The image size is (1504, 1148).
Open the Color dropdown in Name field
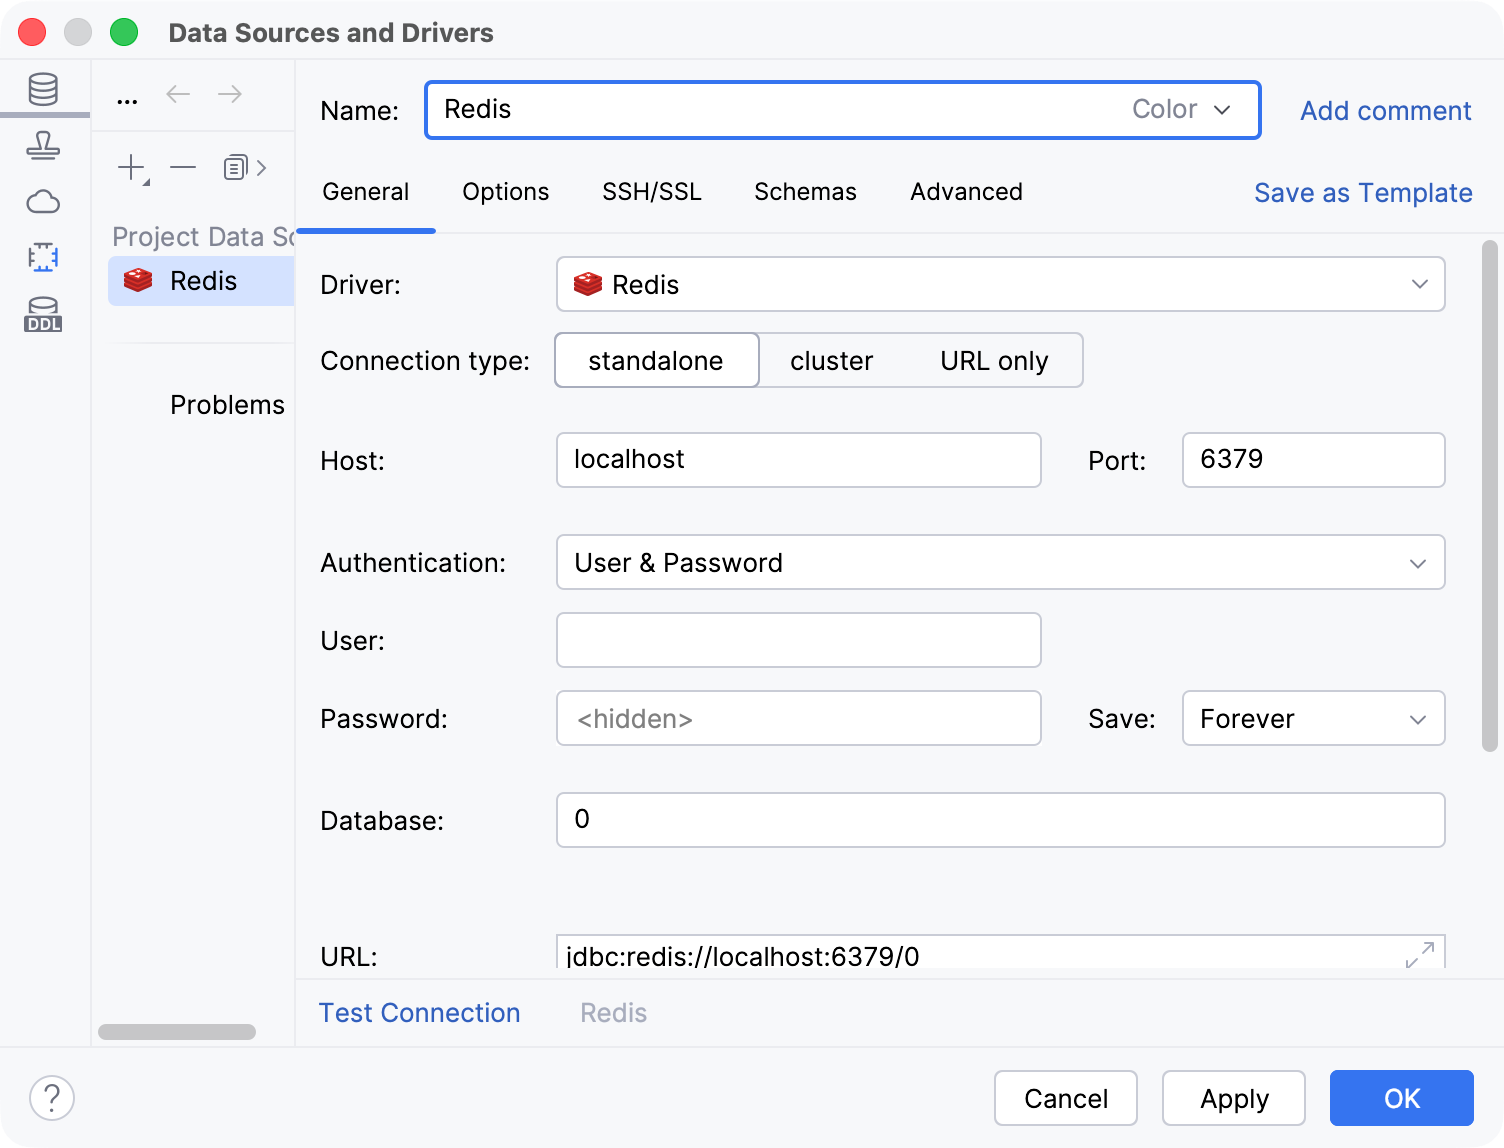(x=1181, y=109)
